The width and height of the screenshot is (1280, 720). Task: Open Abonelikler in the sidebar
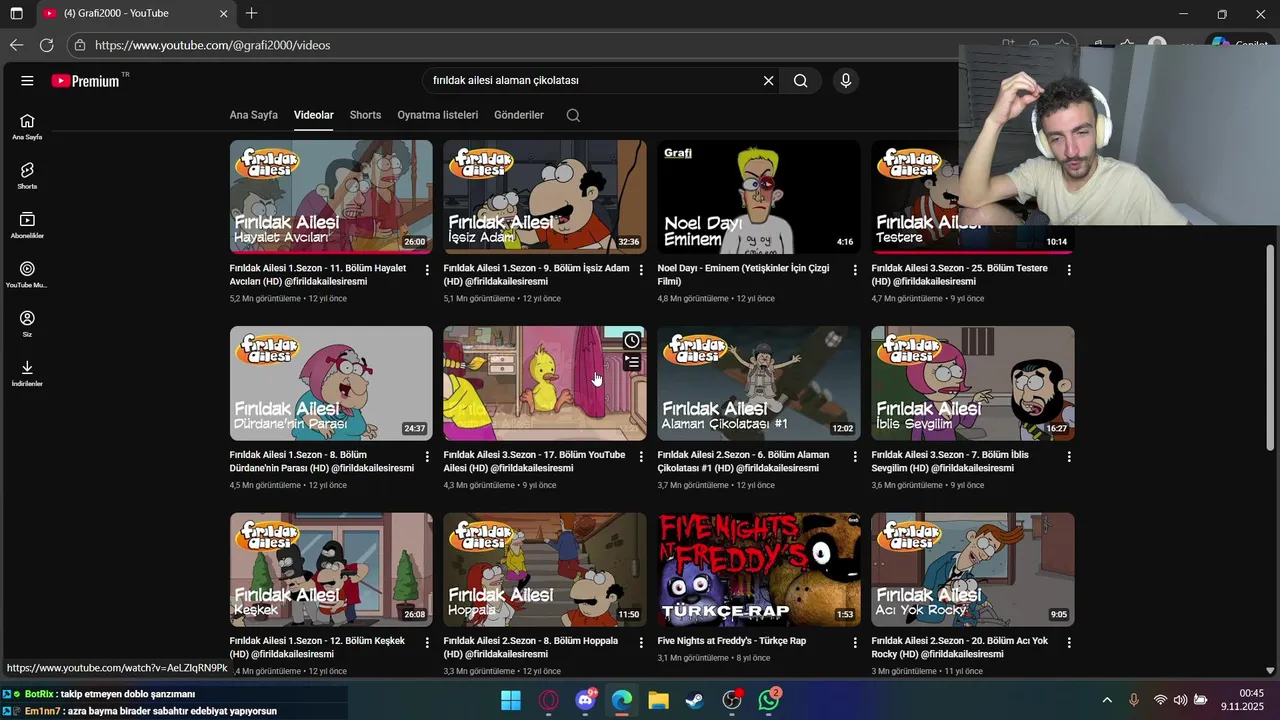(27, 224)
